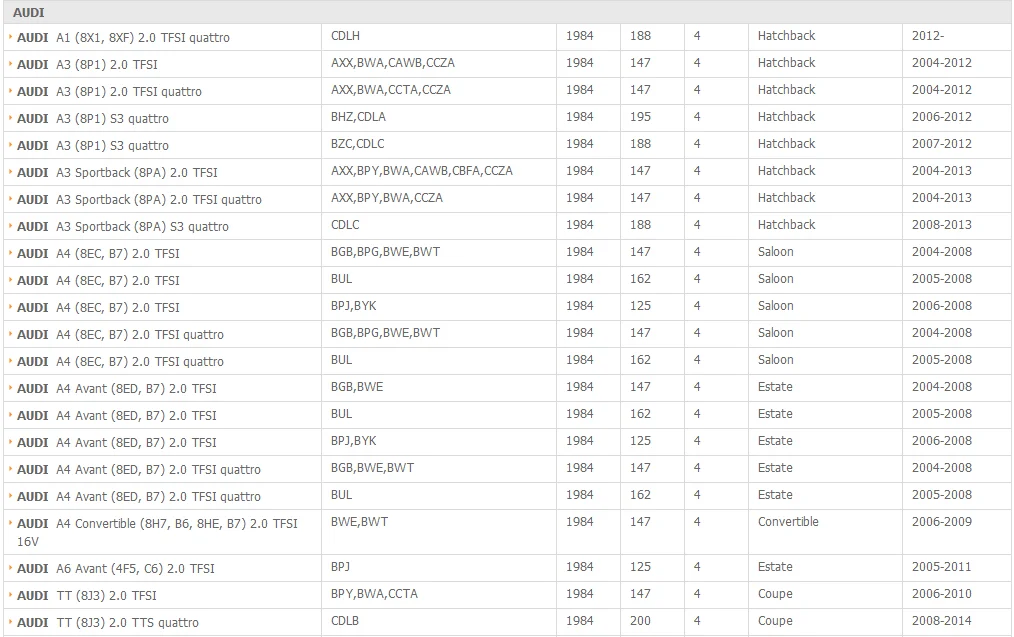Click the orange arrow beside A4 Avant 2.0 TFSI quattro BGB,BWE,BWT row
This screenshot has width=1014, height=637.
[10, 469]
